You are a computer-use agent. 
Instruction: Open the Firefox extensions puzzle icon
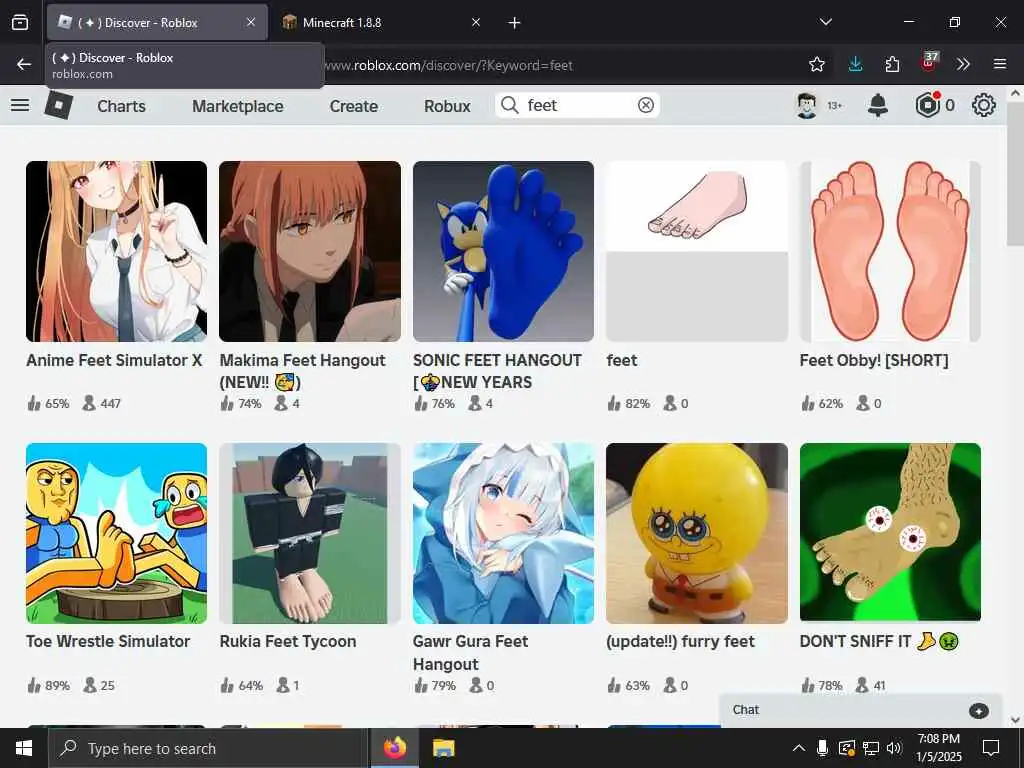coord(892,64)
